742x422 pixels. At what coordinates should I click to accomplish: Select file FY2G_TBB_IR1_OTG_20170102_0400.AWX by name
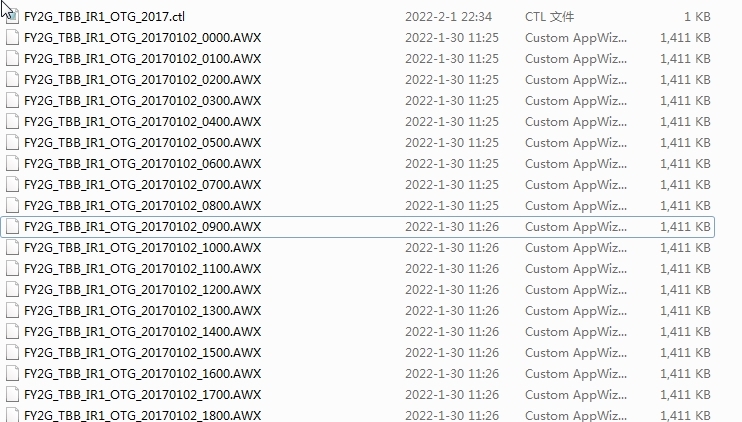(142, 122)
